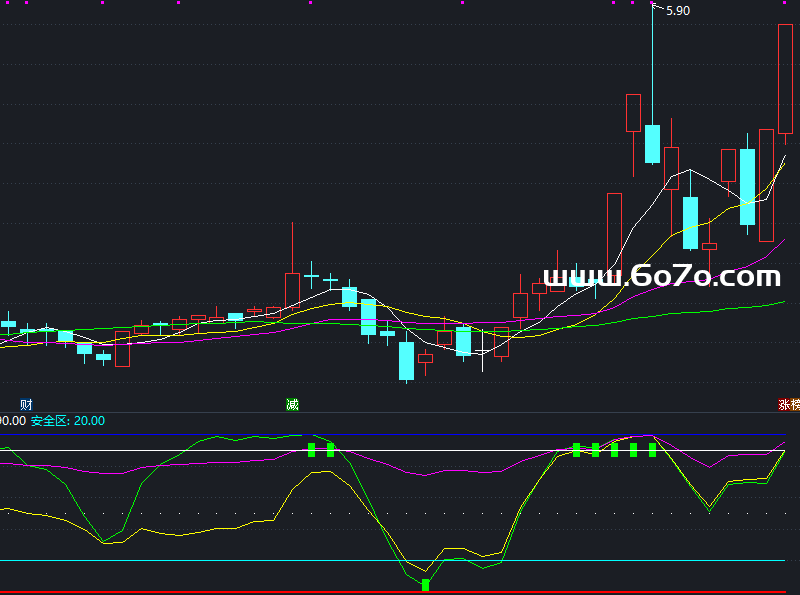This screenshot has height=595, width=800.
Task: Click the blue upper limit line in indicator
Action: [150, 435]
